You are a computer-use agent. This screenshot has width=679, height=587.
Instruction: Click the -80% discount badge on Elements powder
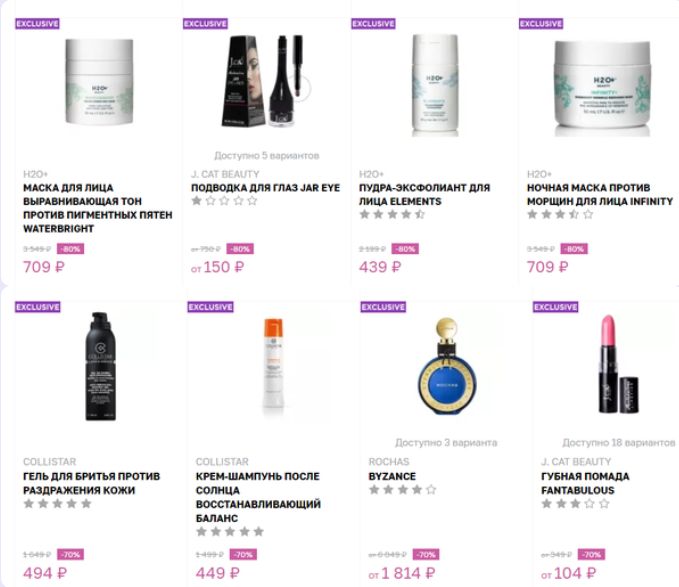click(x=405, y=249)
